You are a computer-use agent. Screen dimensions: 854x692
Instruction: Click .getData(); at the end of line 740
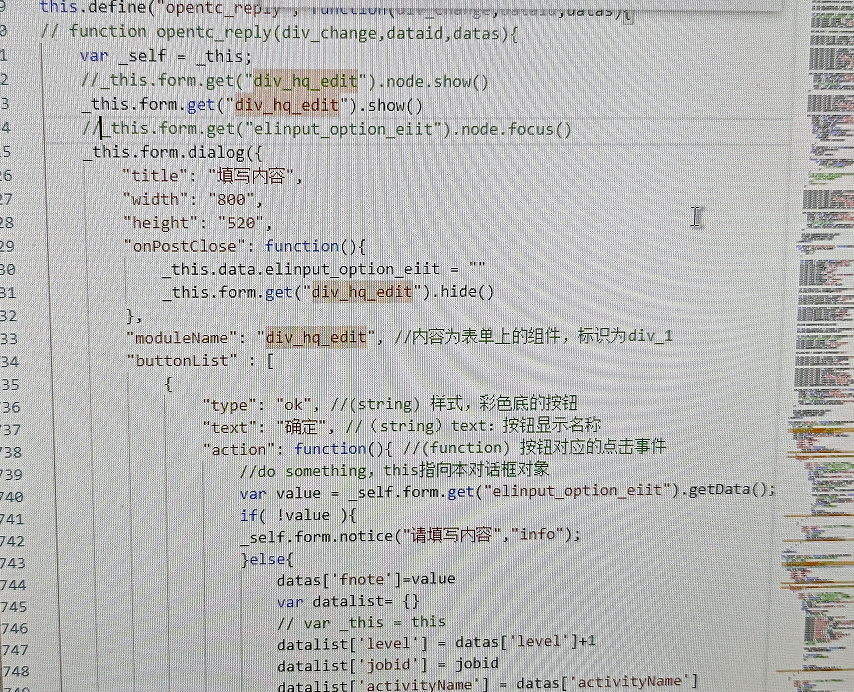point(728,490)
